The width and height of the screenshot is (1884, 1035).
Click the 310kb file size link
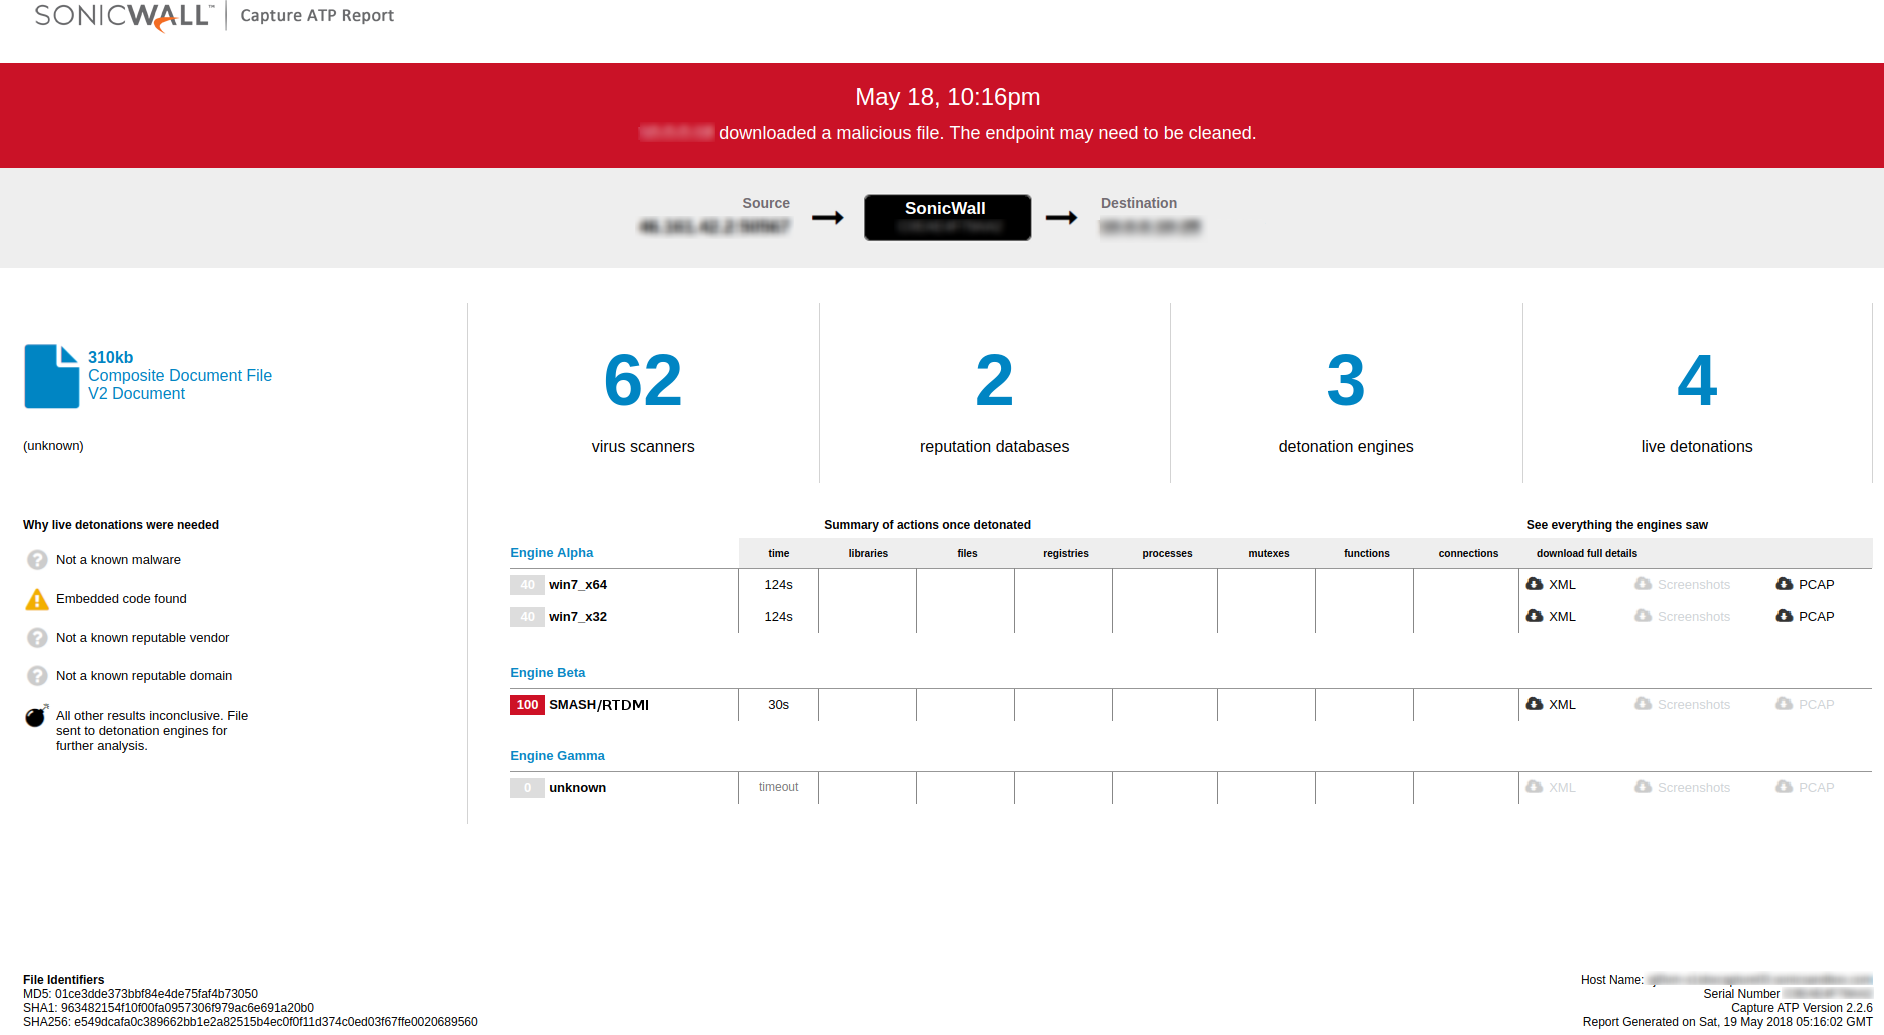coord(110,358)
